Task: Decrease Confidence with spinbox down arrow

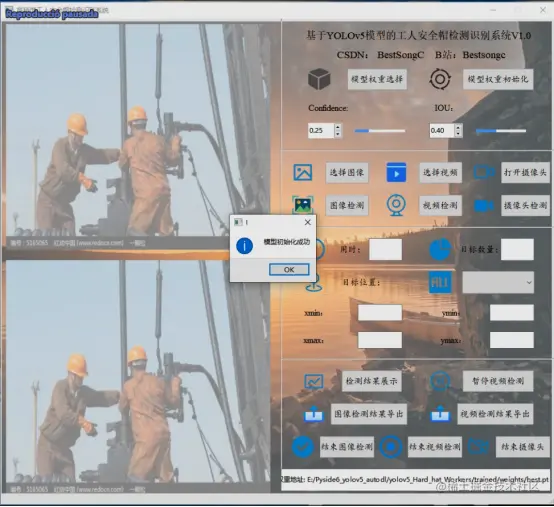Action: coord(338,134)
